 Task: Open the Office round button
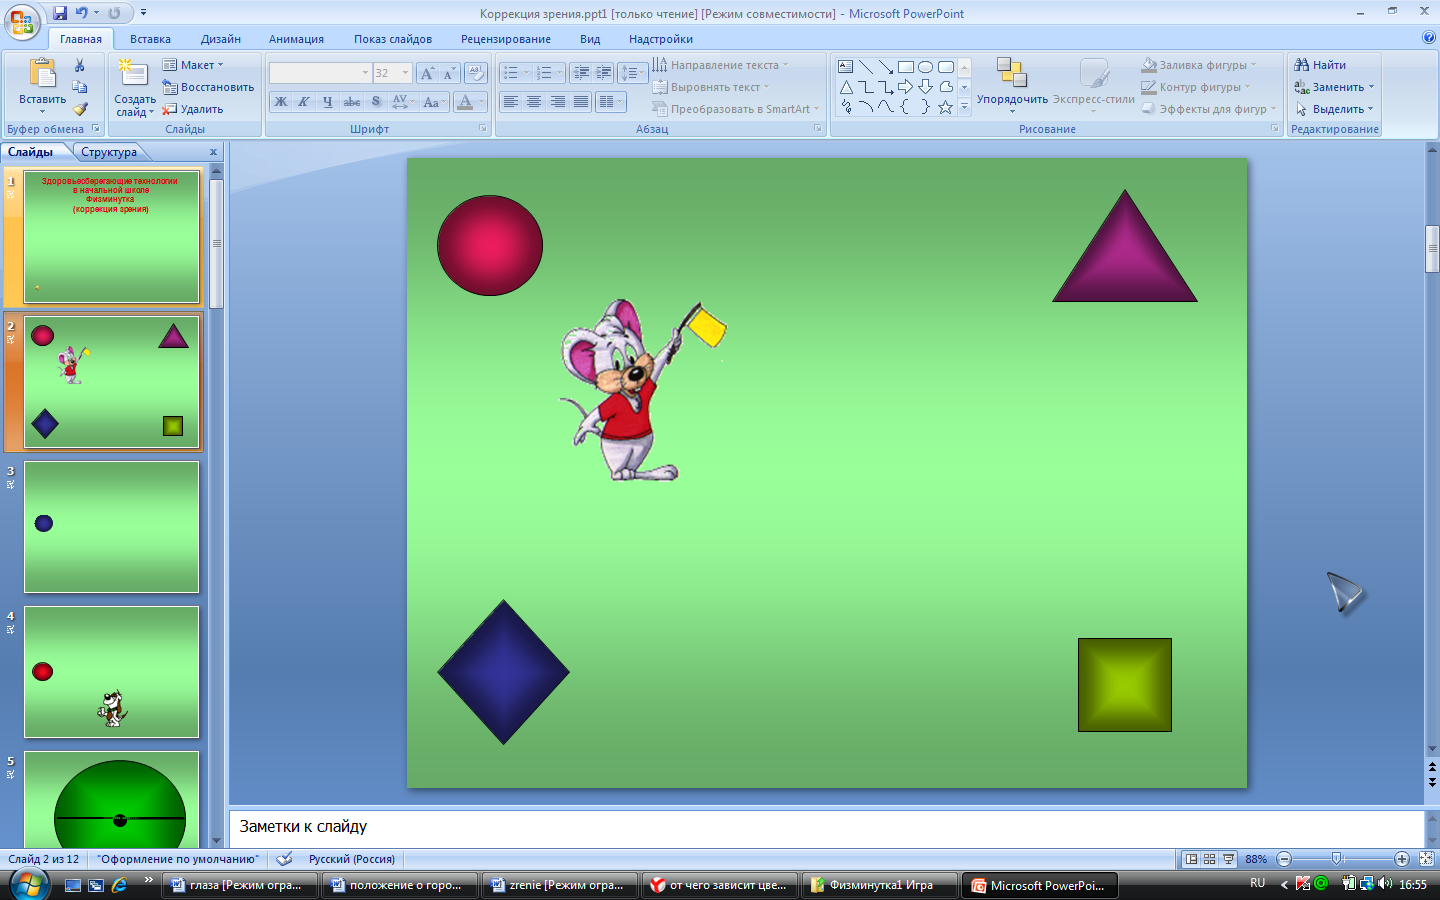click(x=22, y=21)
